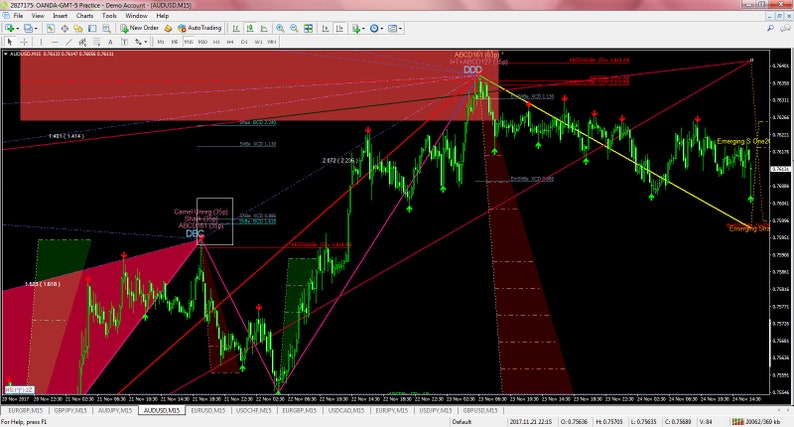Select the text A tool
794x427 pixels.
(110, 42)
